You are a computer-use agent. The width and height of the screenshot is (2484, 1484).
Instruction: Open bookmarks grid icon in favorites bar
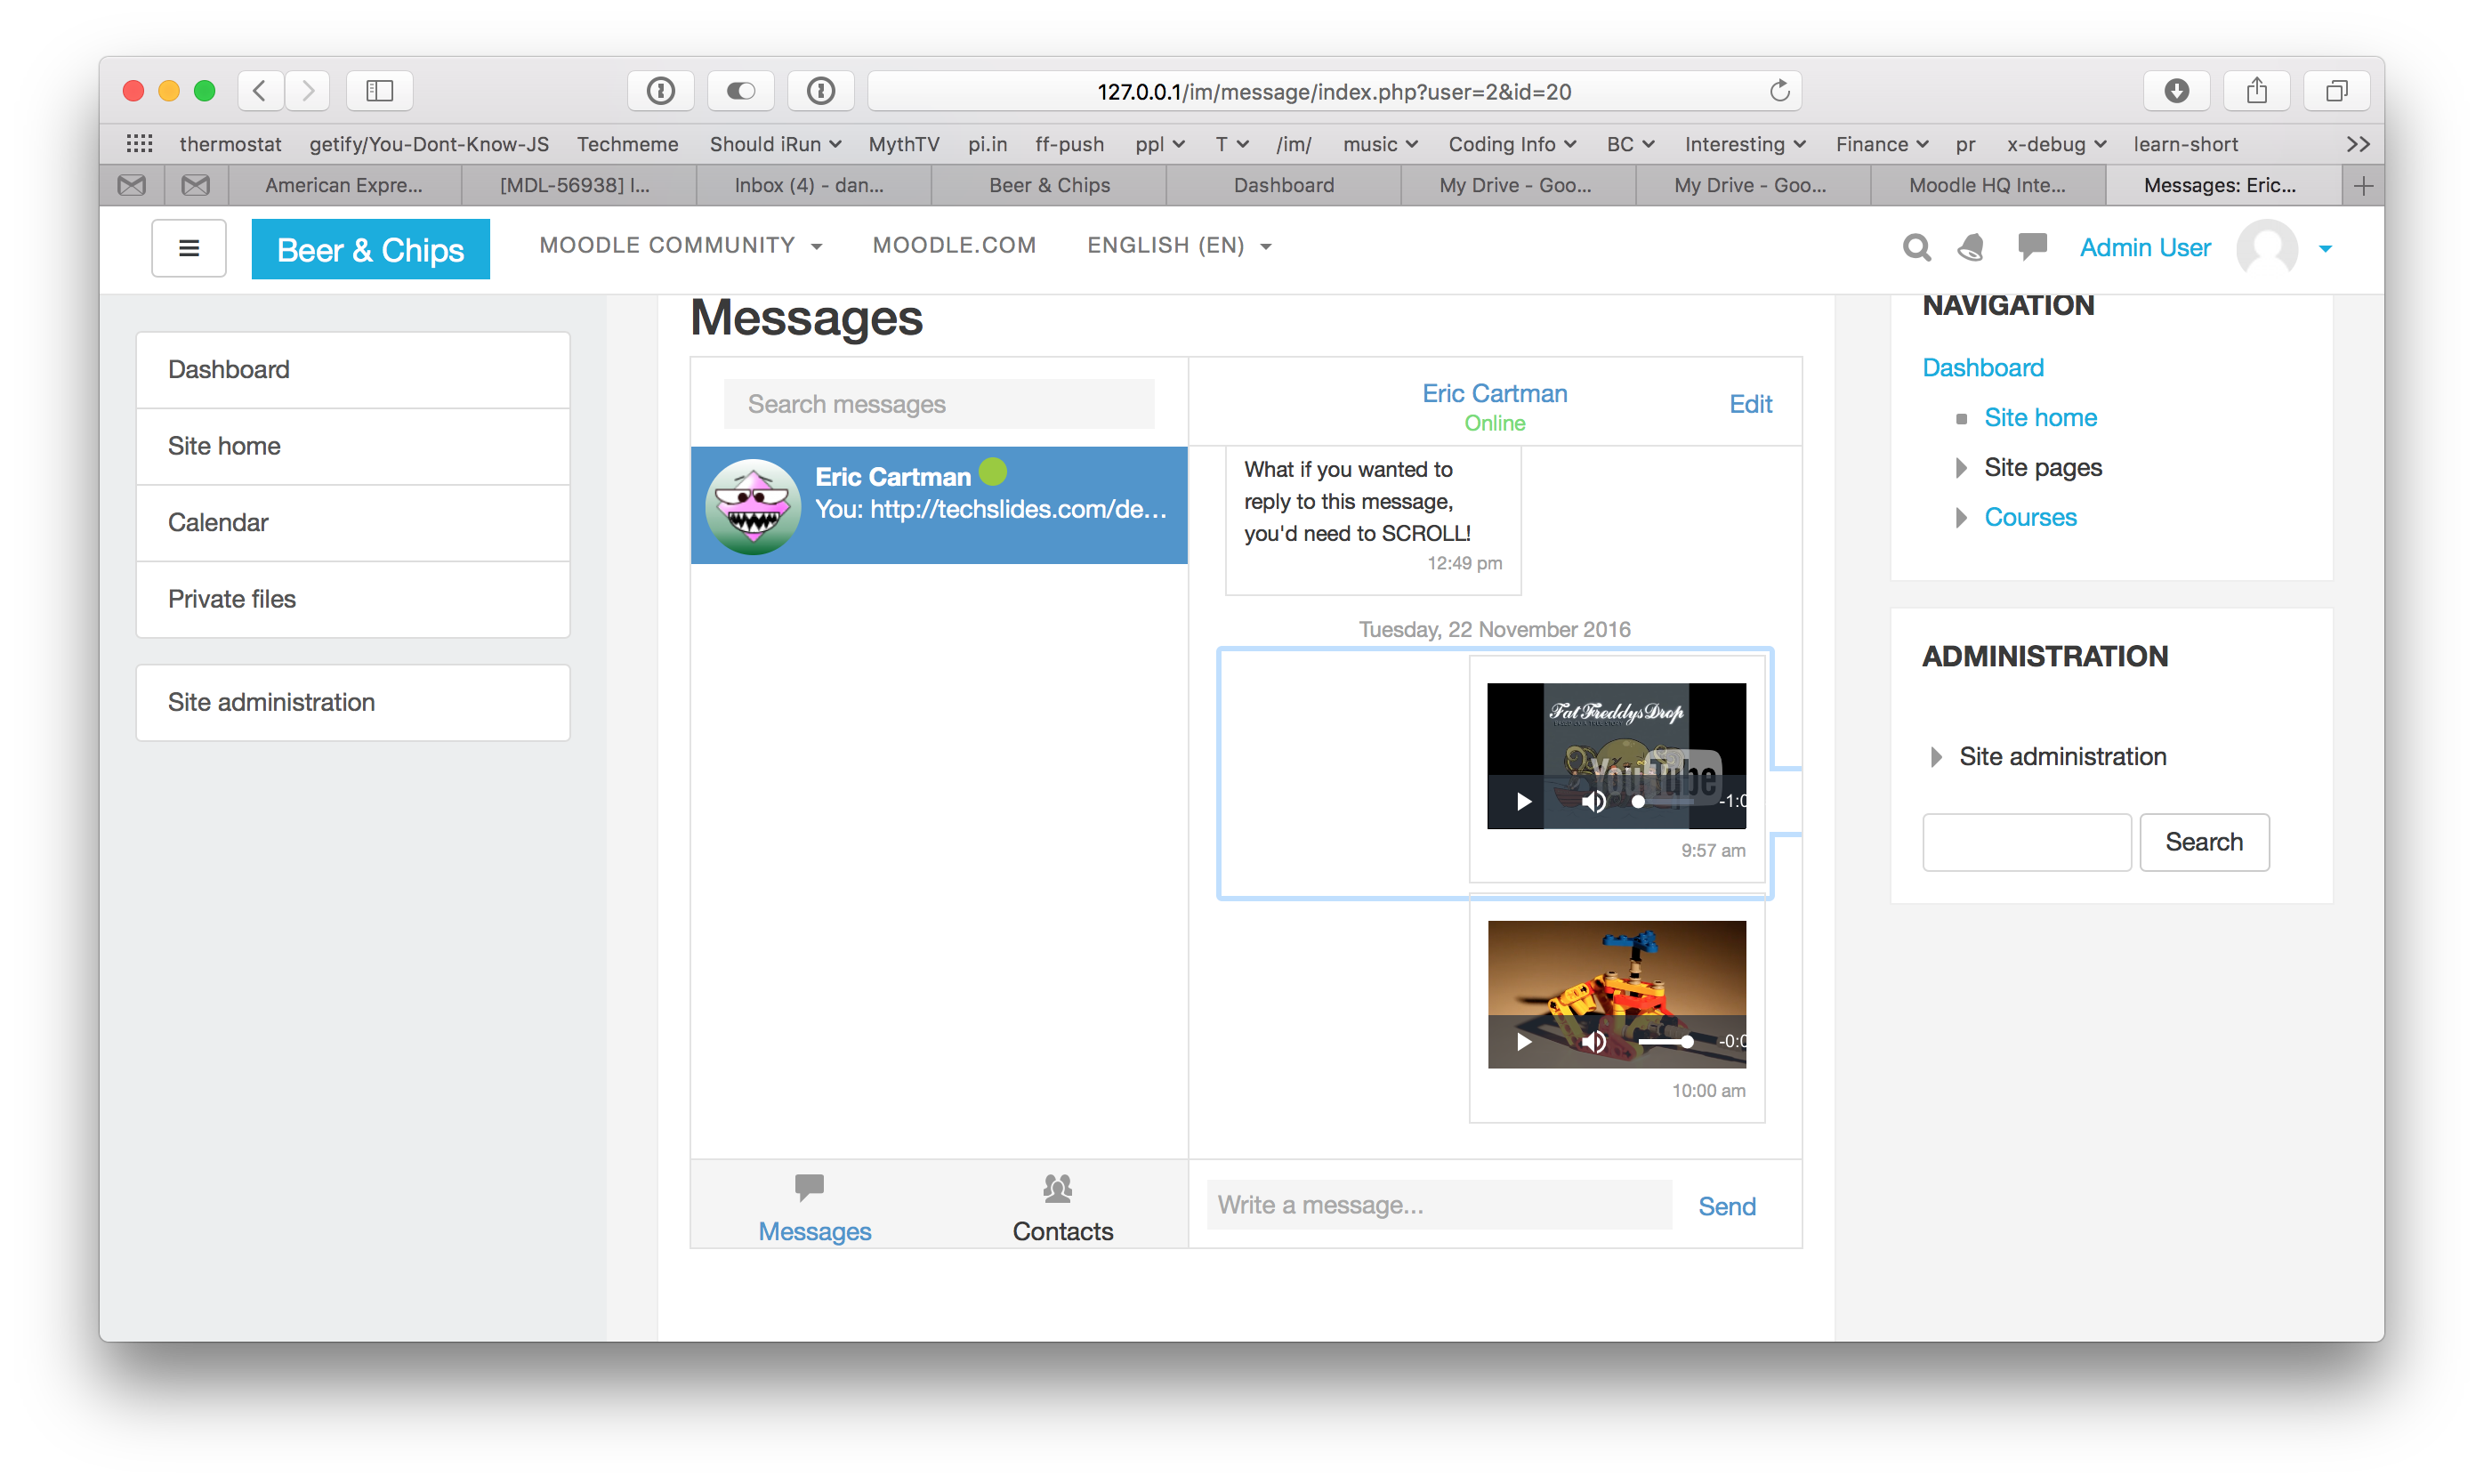point(139,143)
